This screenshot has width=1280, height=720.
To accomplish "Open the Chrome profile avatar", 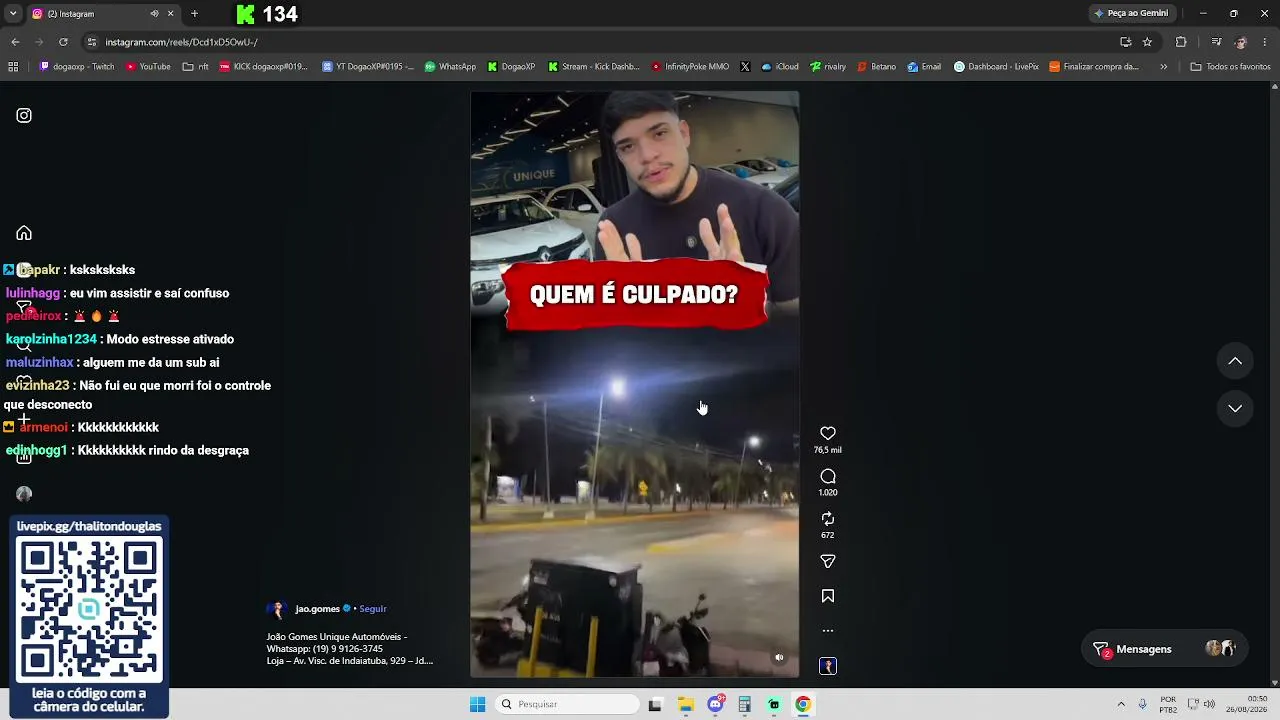I will click(1241, 42).
